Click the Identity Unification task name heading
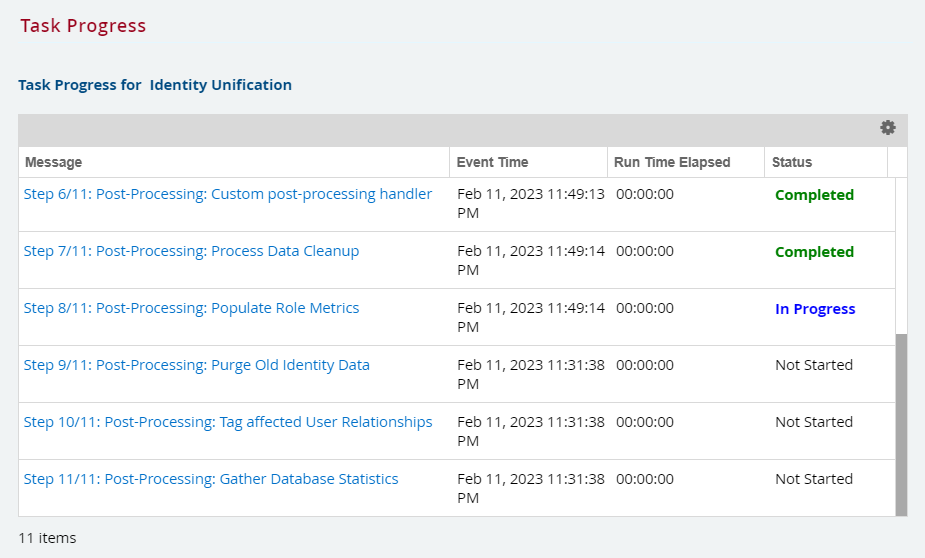 (x=221, y=85)
